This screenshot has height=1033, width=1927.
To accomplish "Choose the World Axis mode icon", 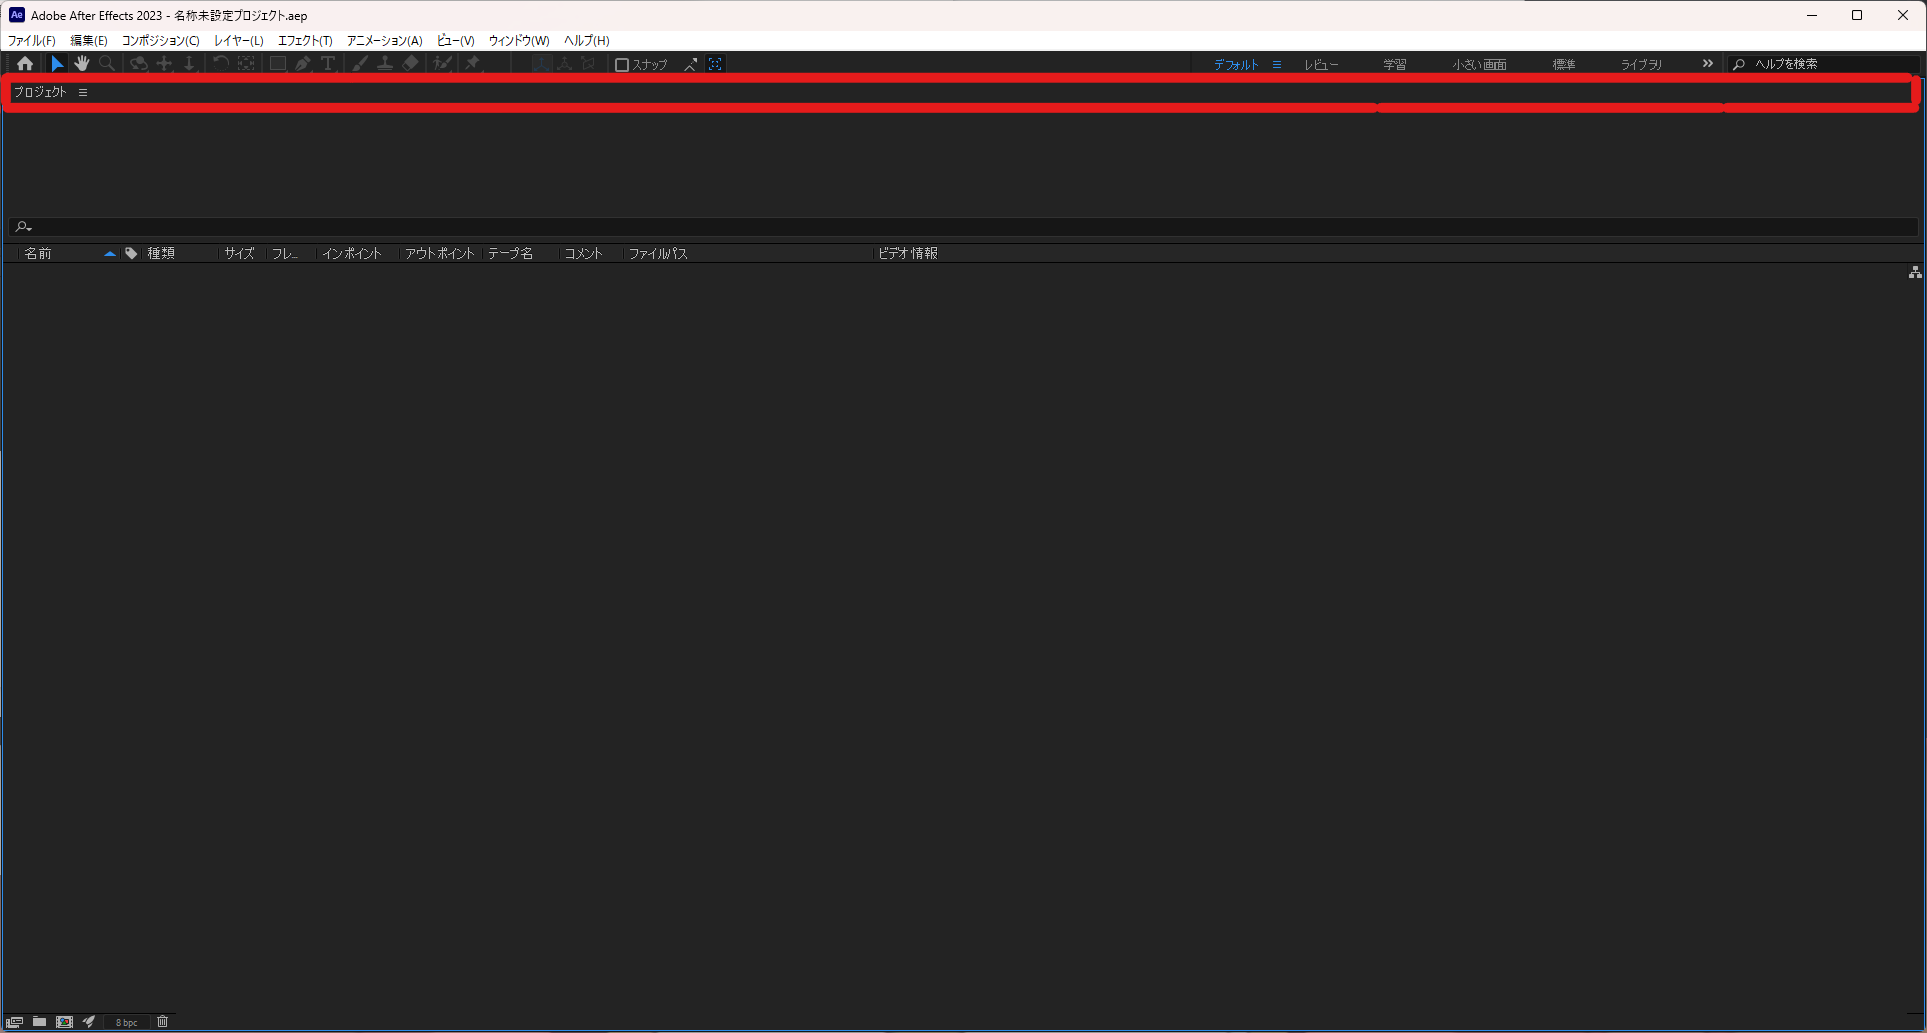I will point(564,64).
